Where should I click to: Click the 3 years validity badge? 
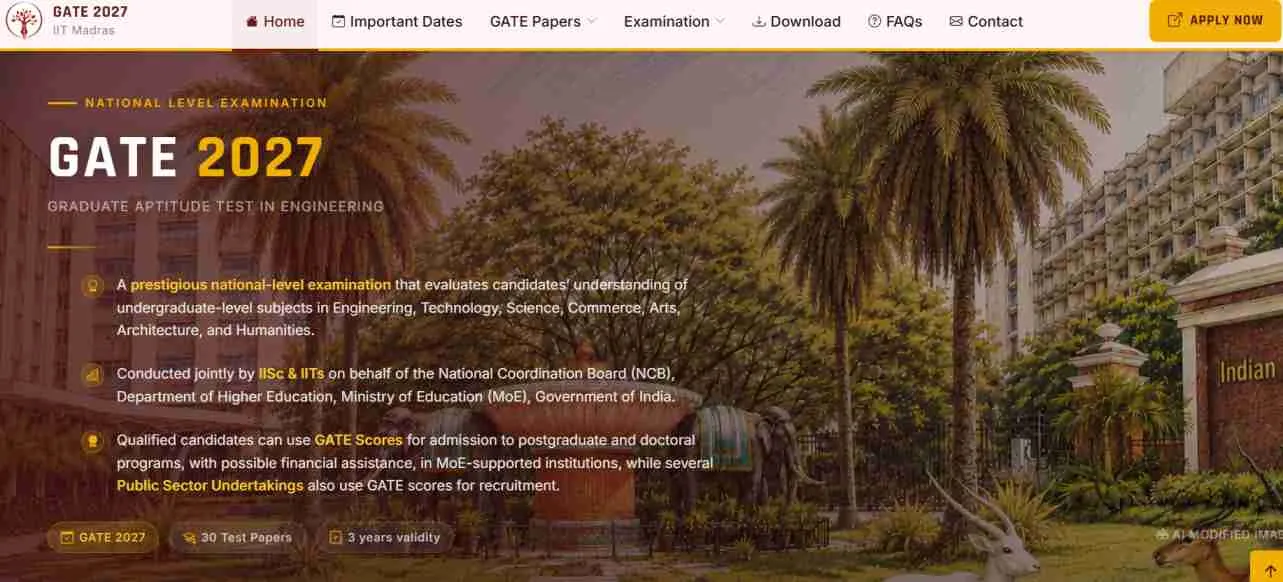point(384,537)
